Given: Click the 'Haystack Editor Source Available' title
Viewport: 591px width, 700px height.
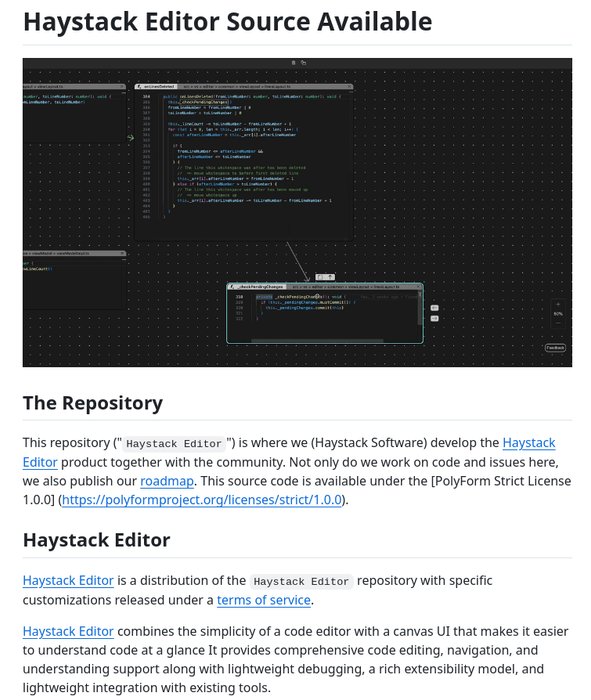Looking at the screenshot, I should pos(228,21).
